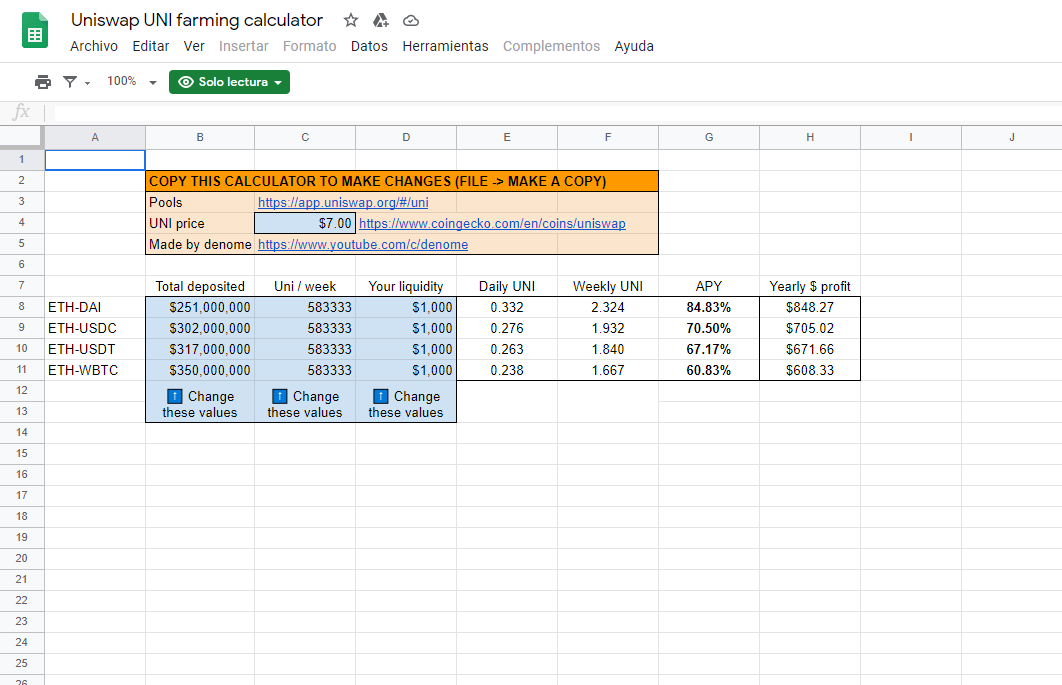Click the print icon
Screen dimensions: 1062x685
tap(43, 82)
